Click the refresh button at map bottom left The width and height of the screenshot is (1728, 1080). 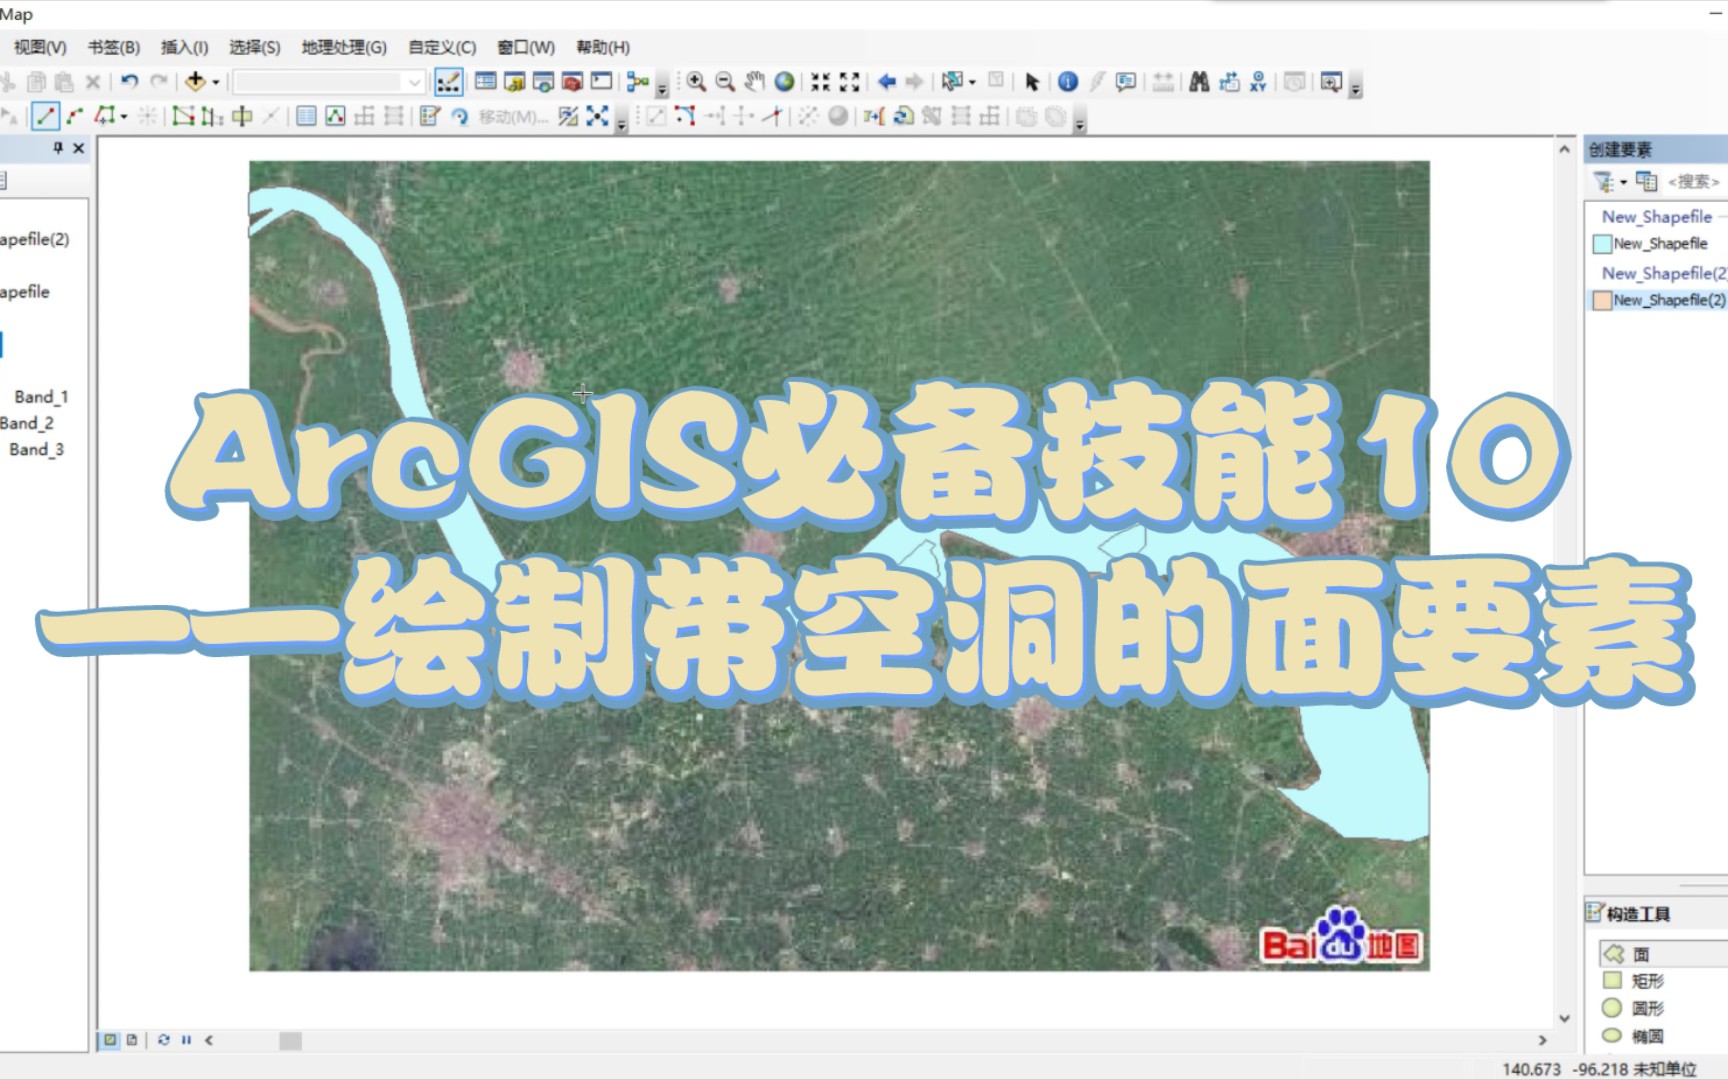tap(163, 1040)
